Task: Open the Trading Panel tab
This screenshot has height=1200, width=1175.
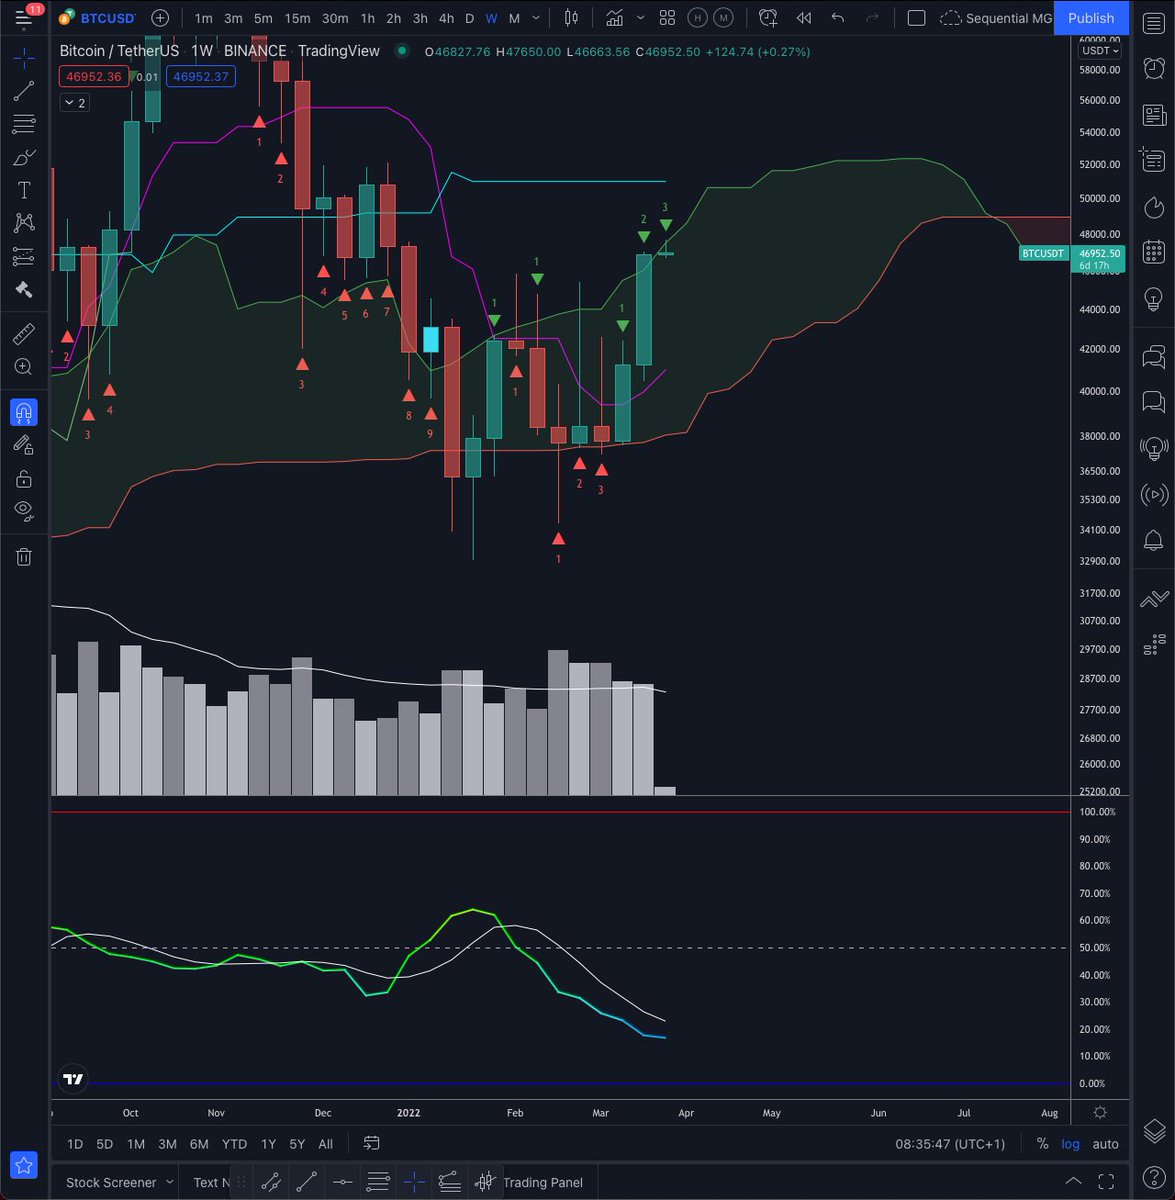Action: [x=543, y=1182]
